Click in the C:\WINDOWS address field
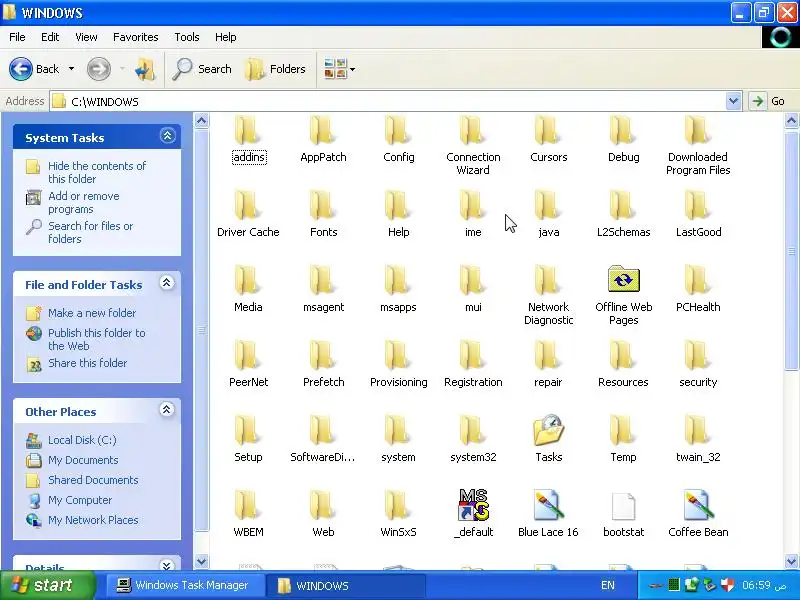The image size is (800, 600). tap(388, 101)
